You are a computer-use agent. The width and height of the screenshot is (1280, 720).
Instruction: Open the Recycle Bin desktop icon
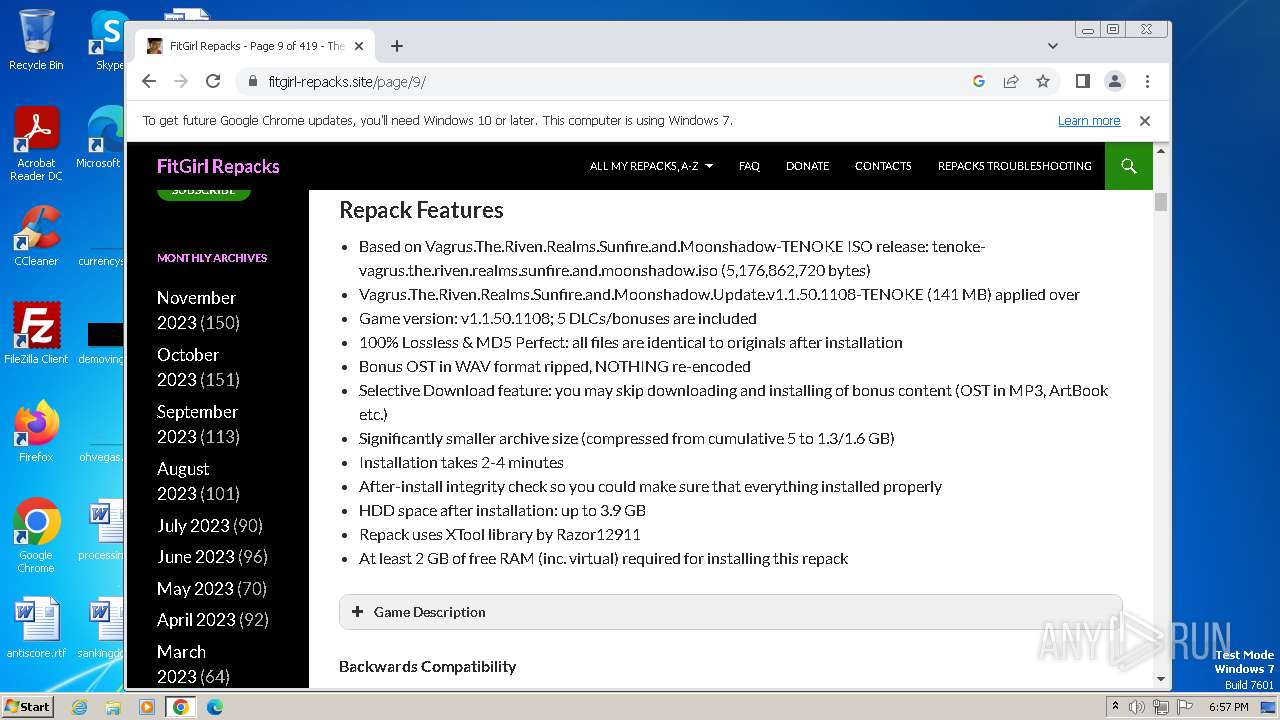(x=36, y=39)
